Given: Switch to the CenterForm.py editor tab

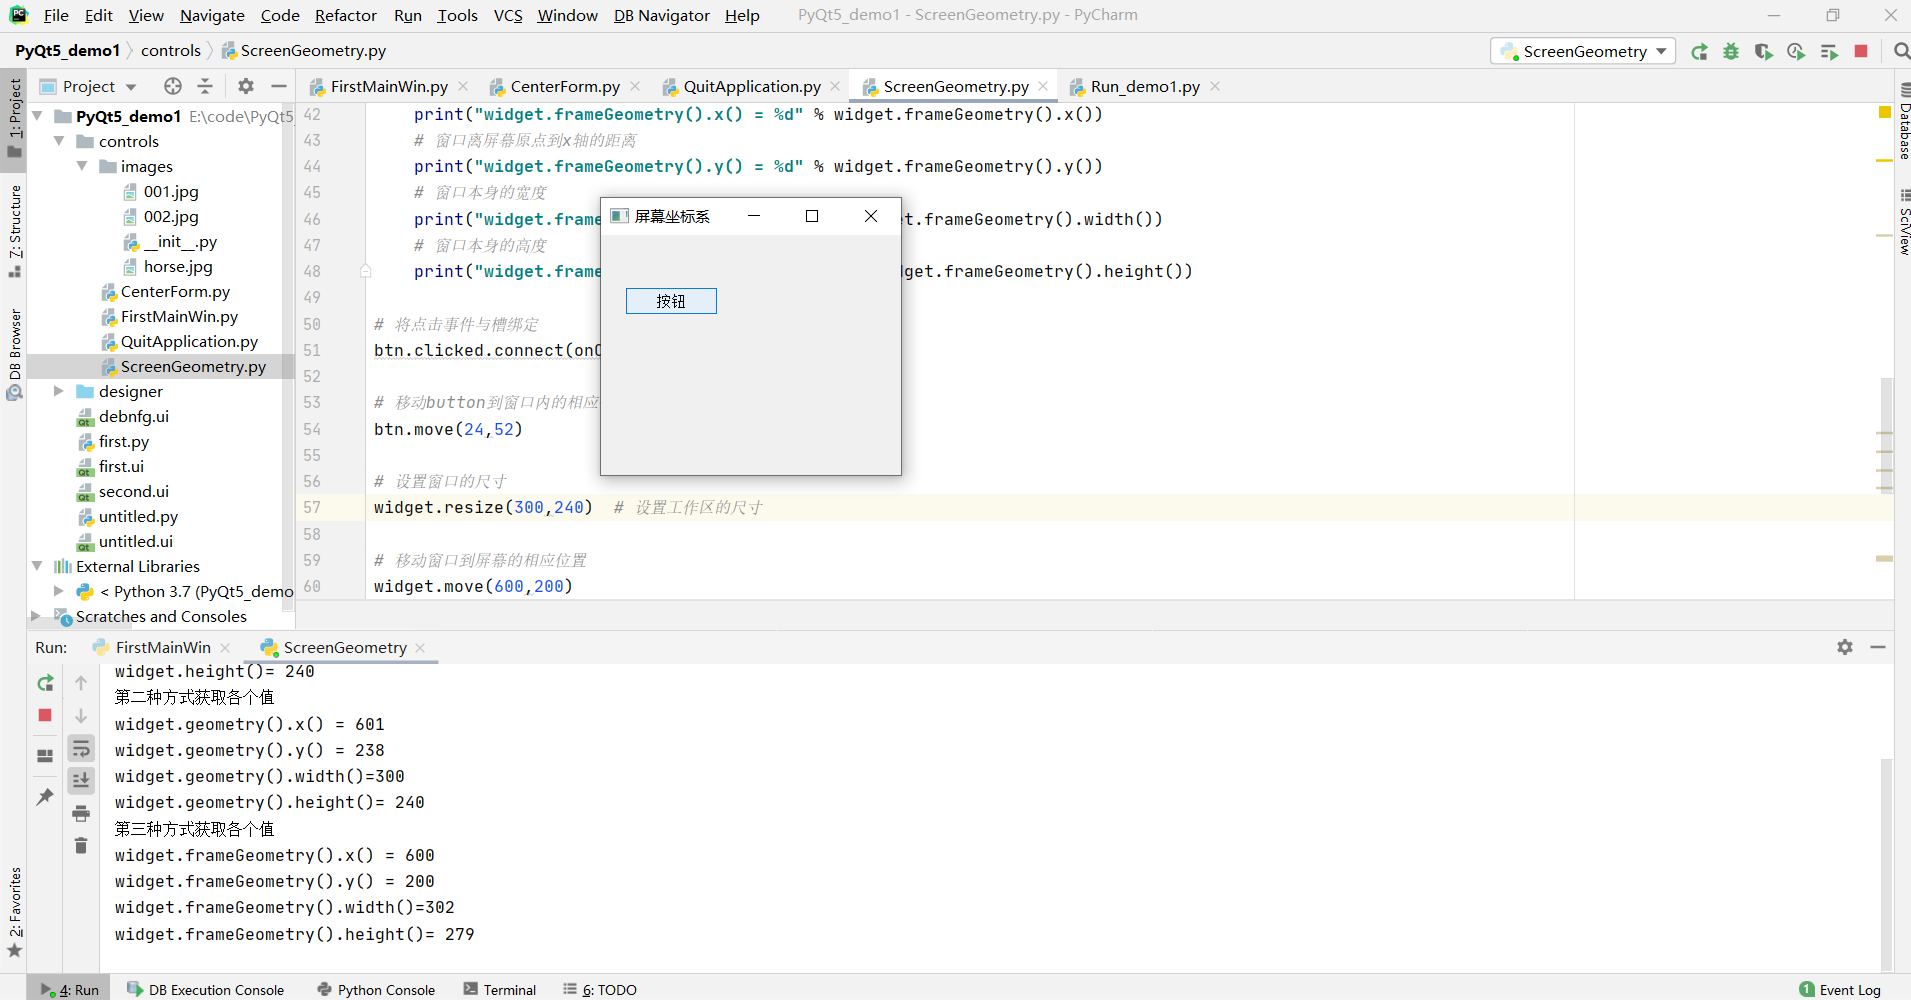Looking at the screenshot, I should point(565,86).
